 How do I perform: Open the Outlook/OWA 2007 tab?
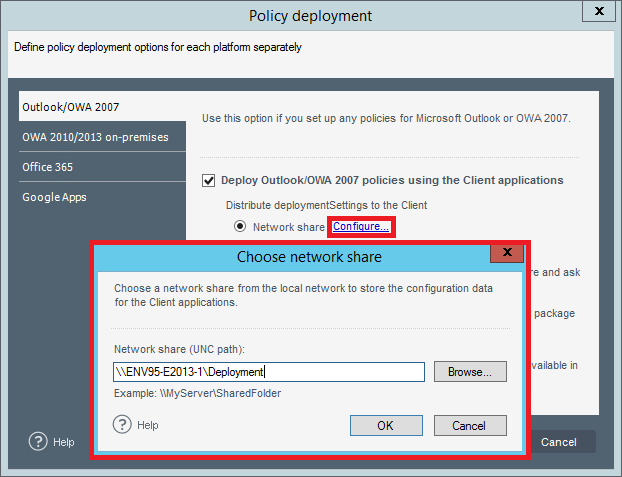(x=102, y=106)
